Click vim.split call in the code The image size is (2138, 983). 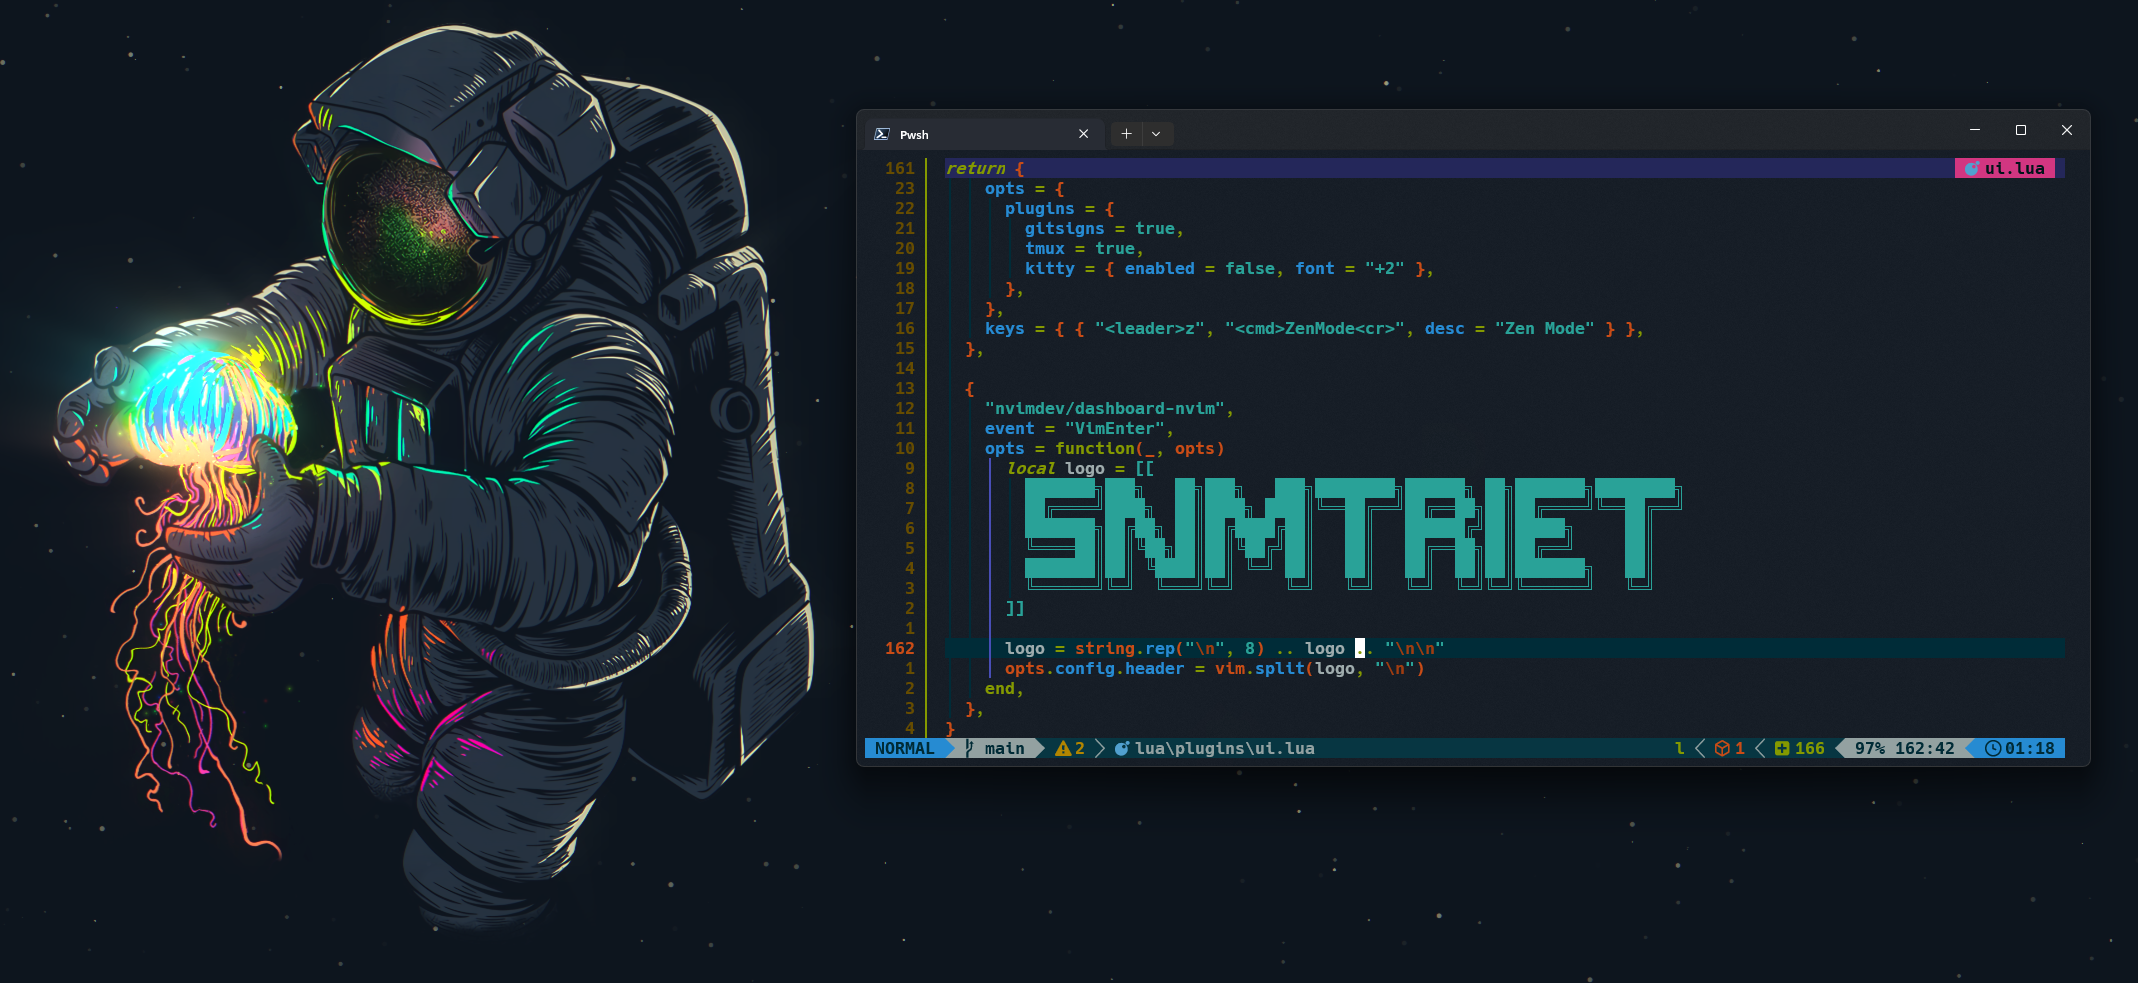click(x=1260, y=668)
